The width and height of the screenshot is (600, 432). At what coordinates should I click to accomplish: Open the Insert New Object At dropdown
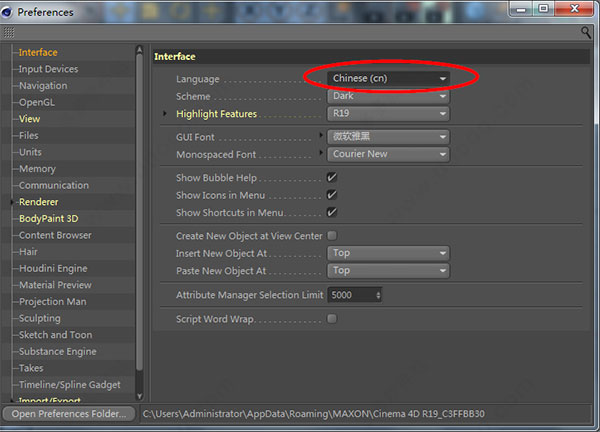tap(389, 254)
